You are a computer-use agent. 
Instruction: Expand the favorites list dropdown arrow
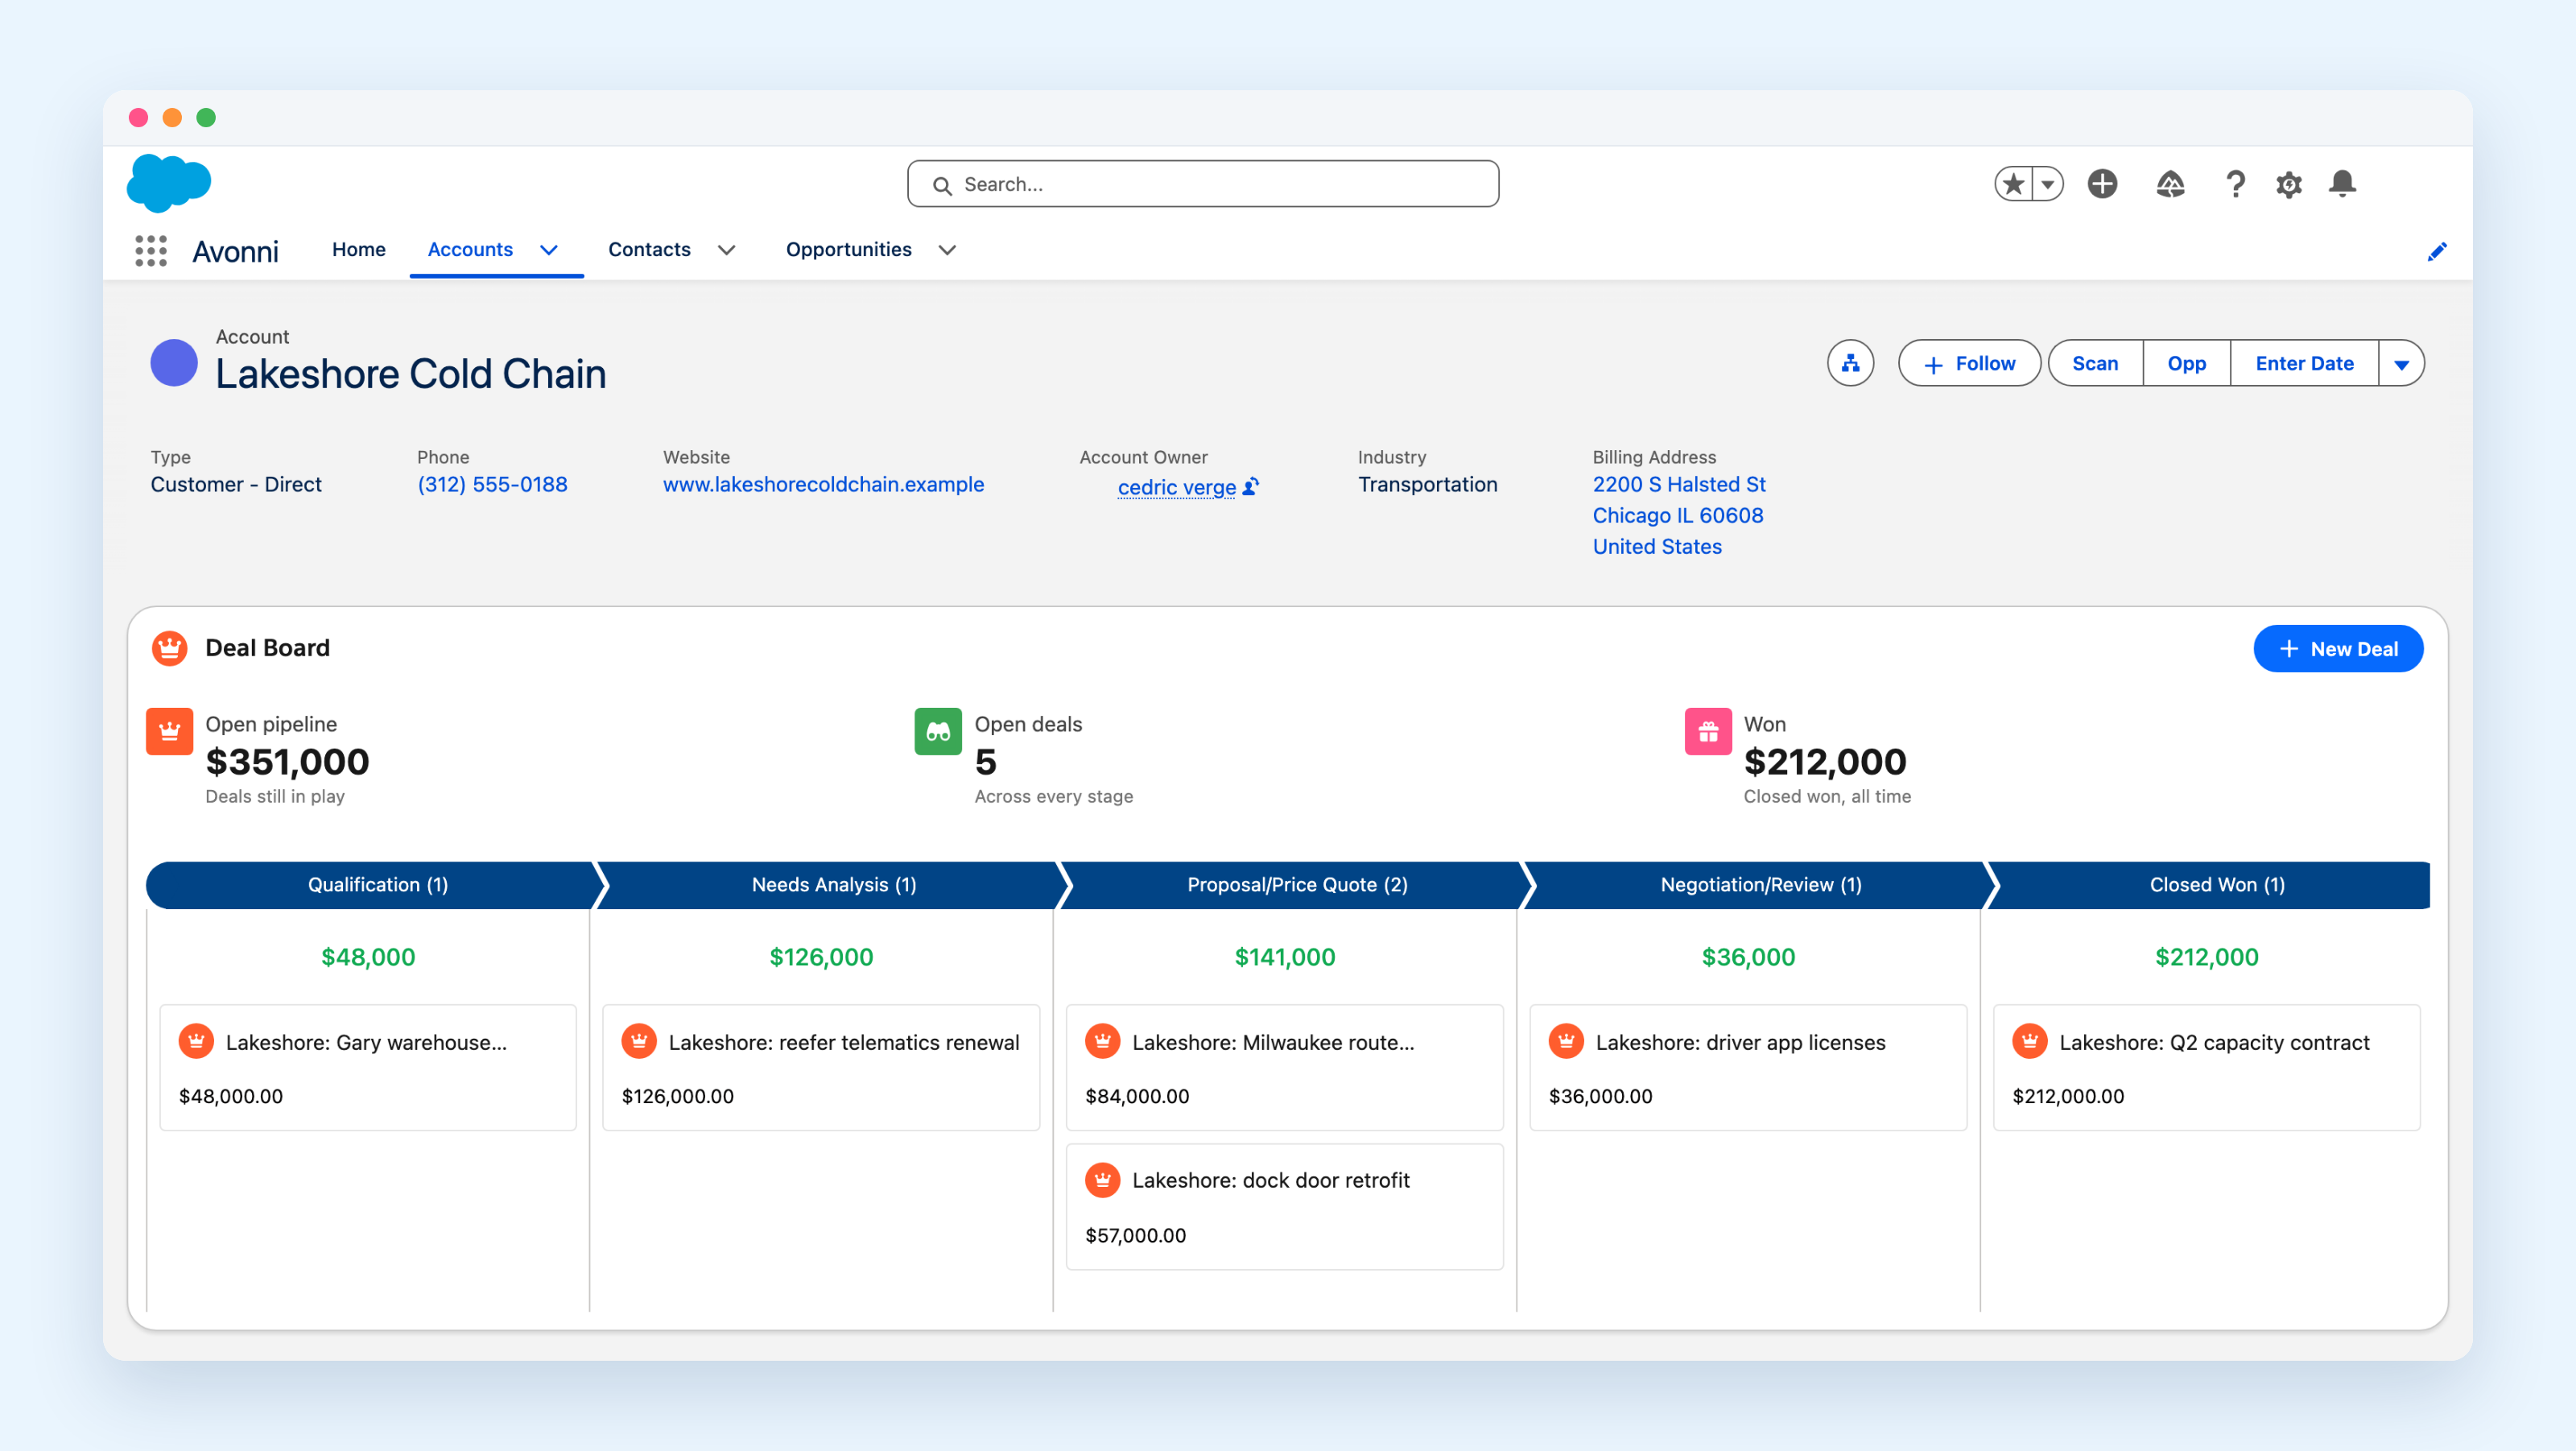pos(2048,184)
